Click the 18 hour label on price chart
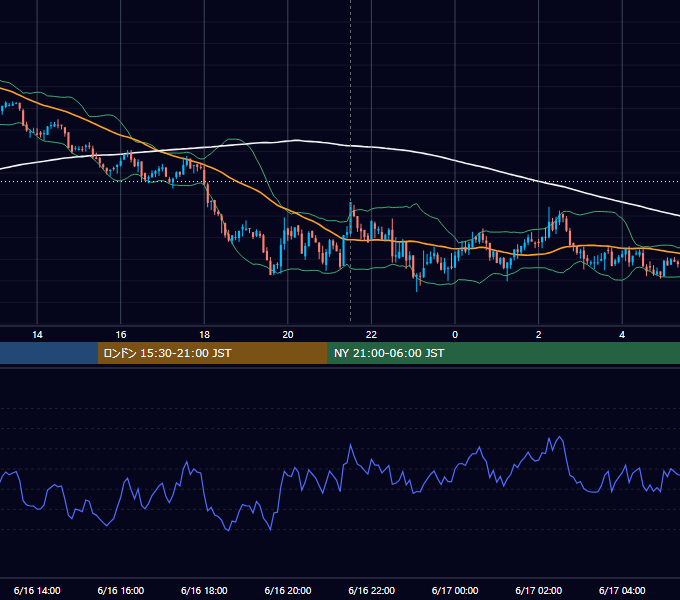 (204, 335)
